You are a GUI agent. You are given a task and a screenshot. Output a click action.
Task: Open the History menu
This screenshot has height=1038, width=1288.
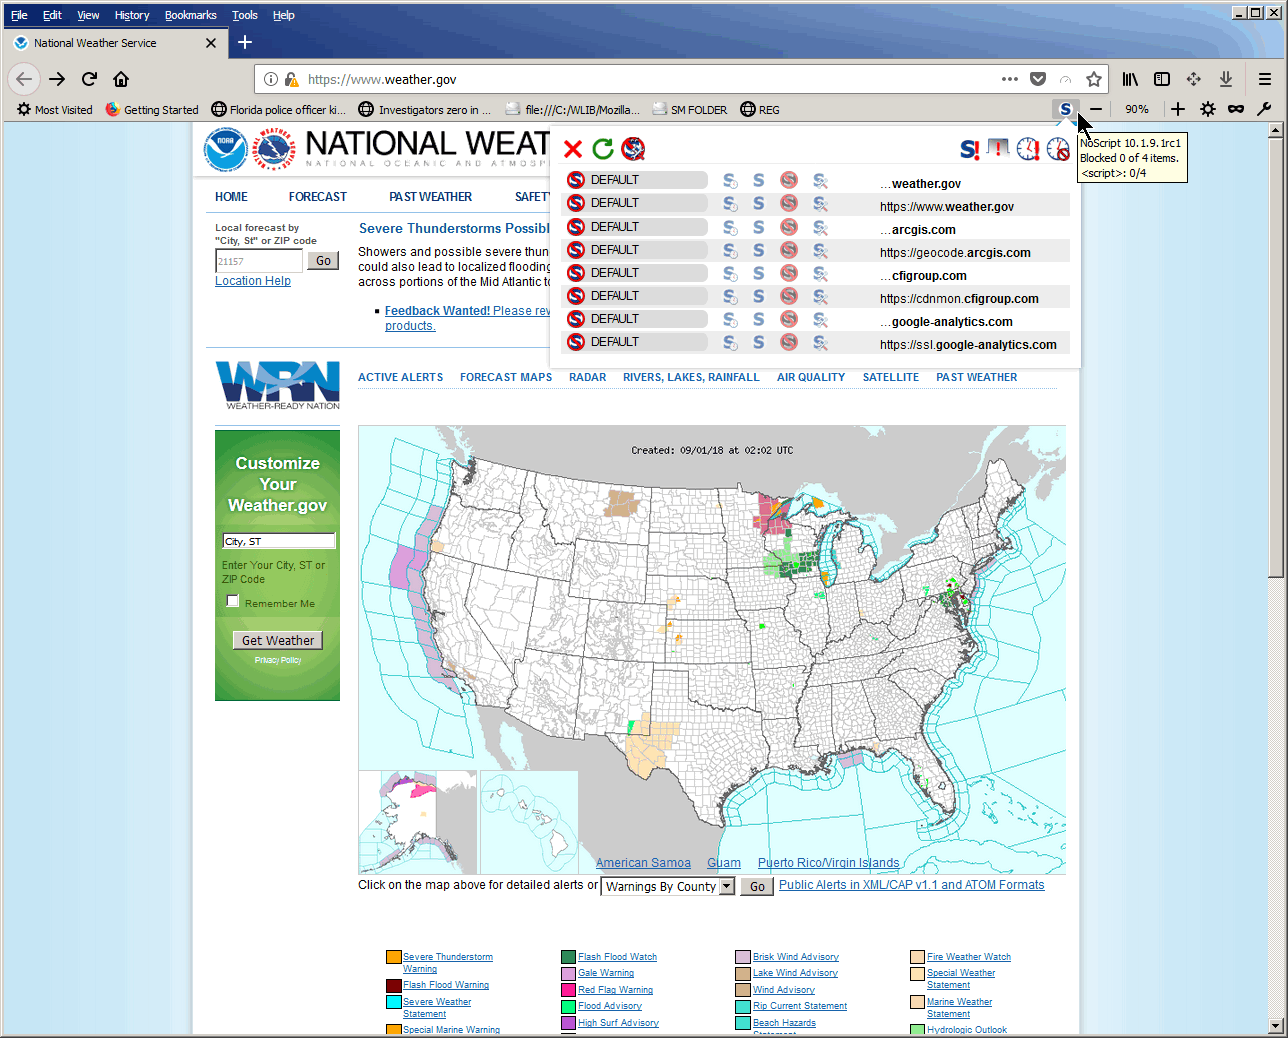pyautogui.click(x=131, y=15)
